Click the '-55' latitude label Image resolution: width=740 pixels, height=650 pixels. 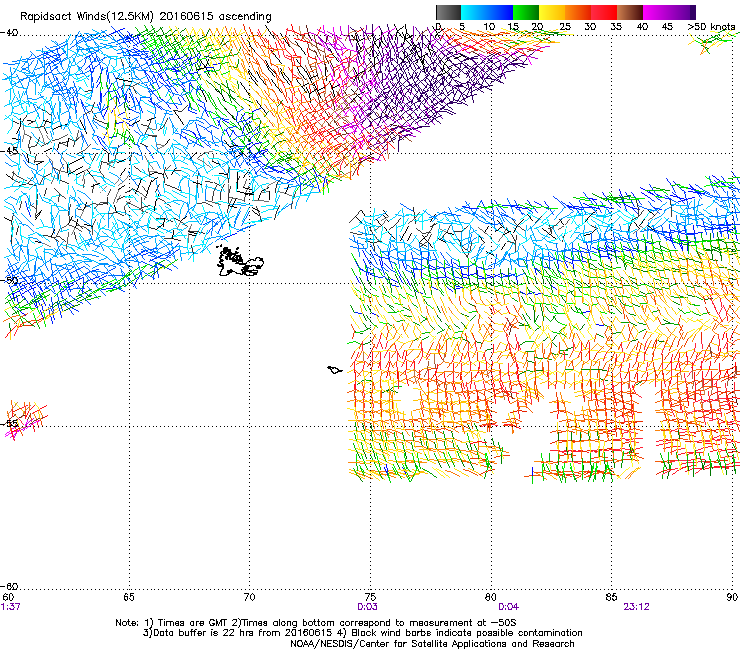coord(9,423)
